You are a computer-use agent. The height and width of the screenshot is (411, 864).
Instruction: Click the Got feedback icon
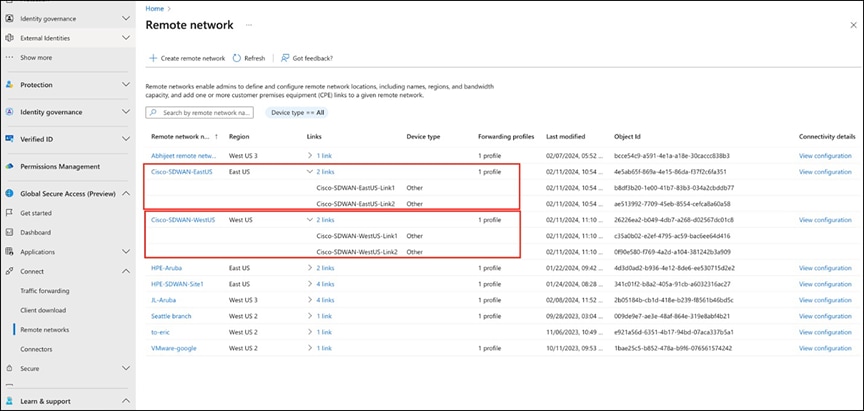pyautogui.click(x=284, y=58)
